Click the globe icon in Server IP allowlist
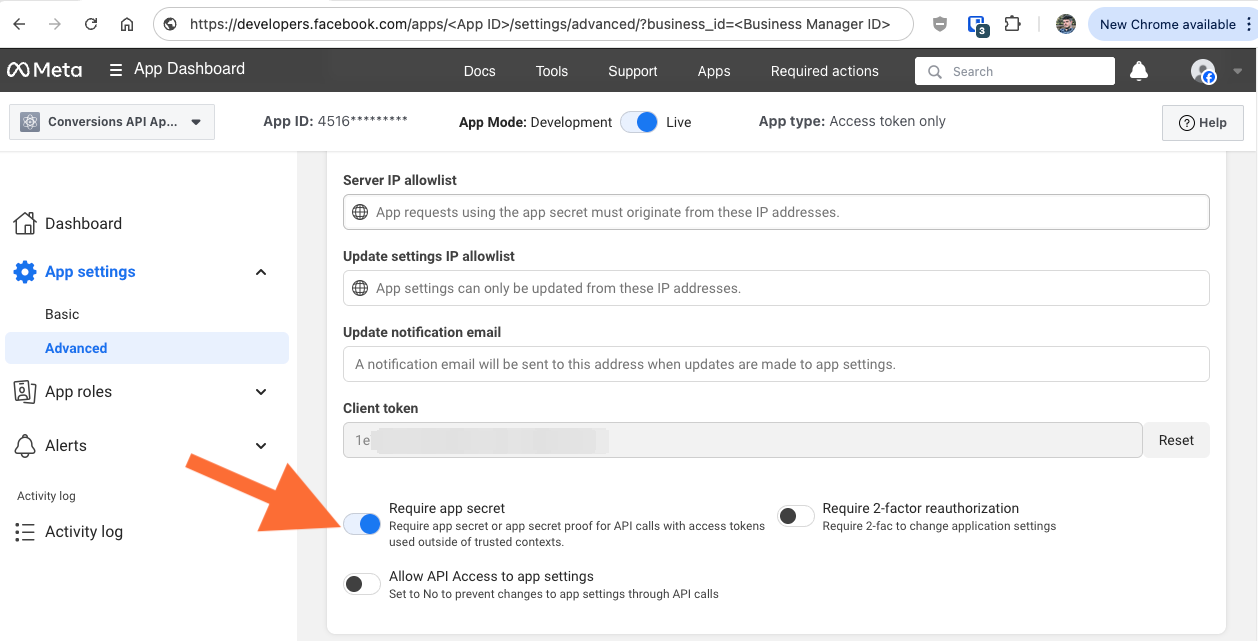Image resolution: width=1258 pixels, height=641 pixels. [361, 212]
